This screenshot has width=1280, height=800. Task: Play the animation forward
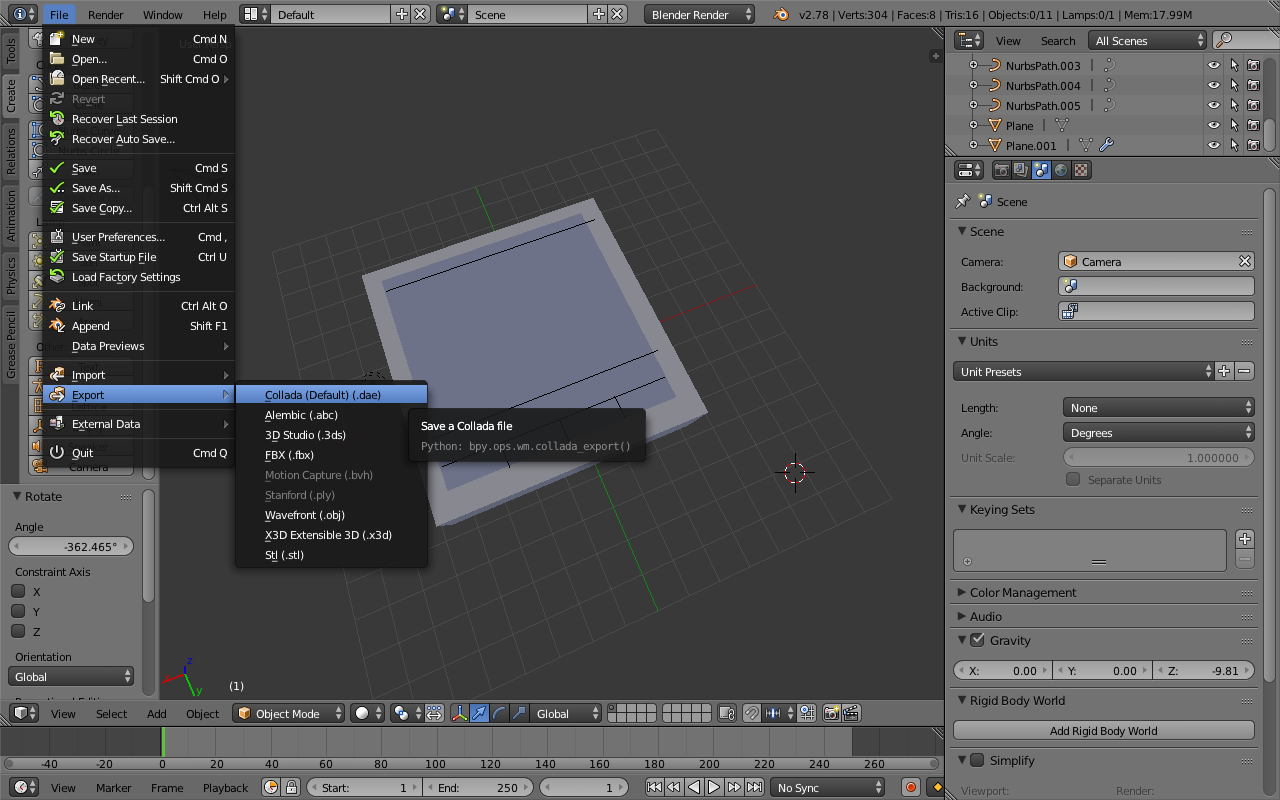tap(714, 787)
